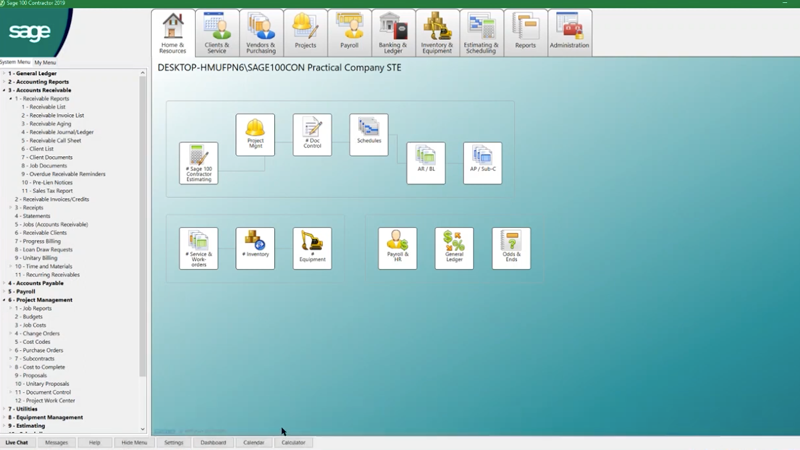Open the Inventory & Equipment tab

click(437, 33)
